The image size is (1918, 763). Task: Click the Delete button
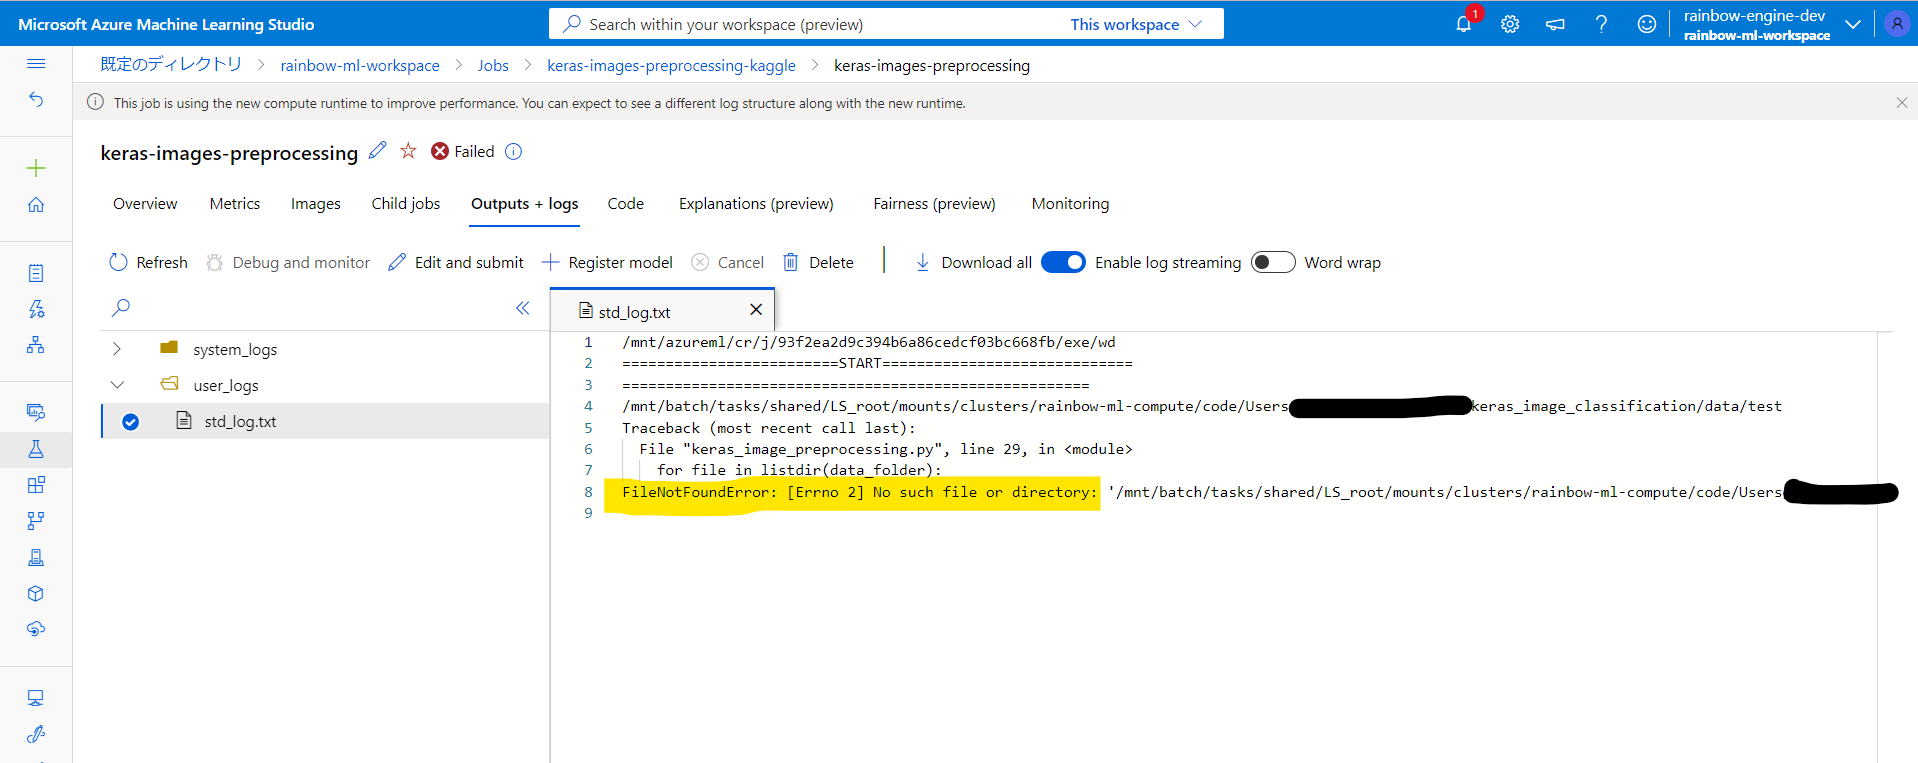coord(818,262)
